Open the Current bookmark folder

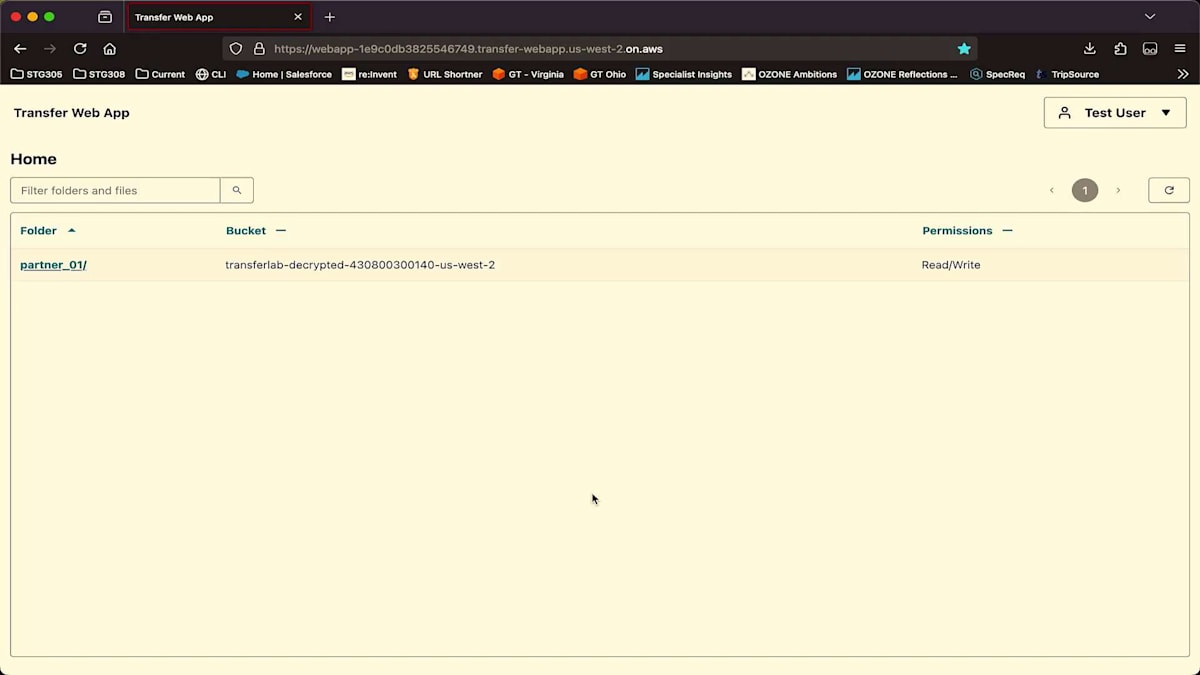click(160, 74)
